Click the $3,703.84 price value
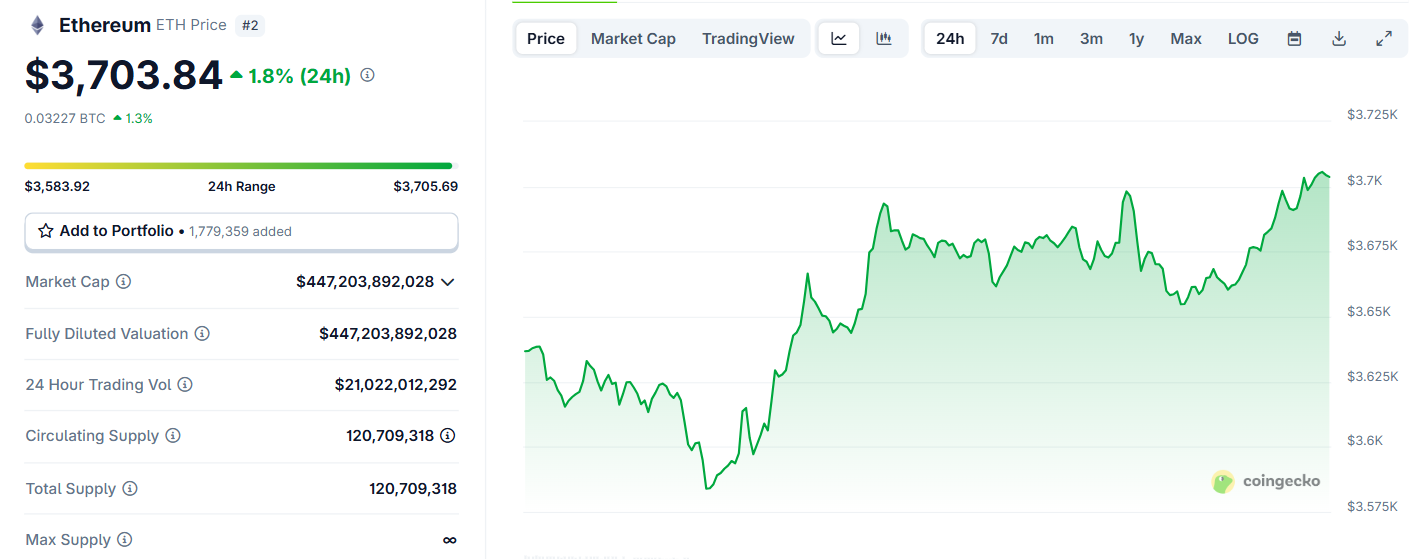 pos(124,76)
